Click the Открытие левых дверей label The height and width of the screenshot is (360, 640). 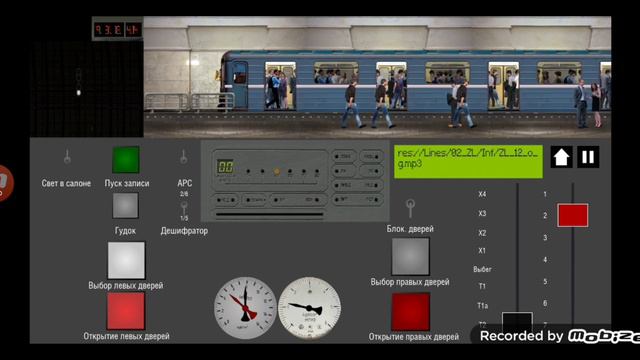pyautogui.click(x=127, y=336)
